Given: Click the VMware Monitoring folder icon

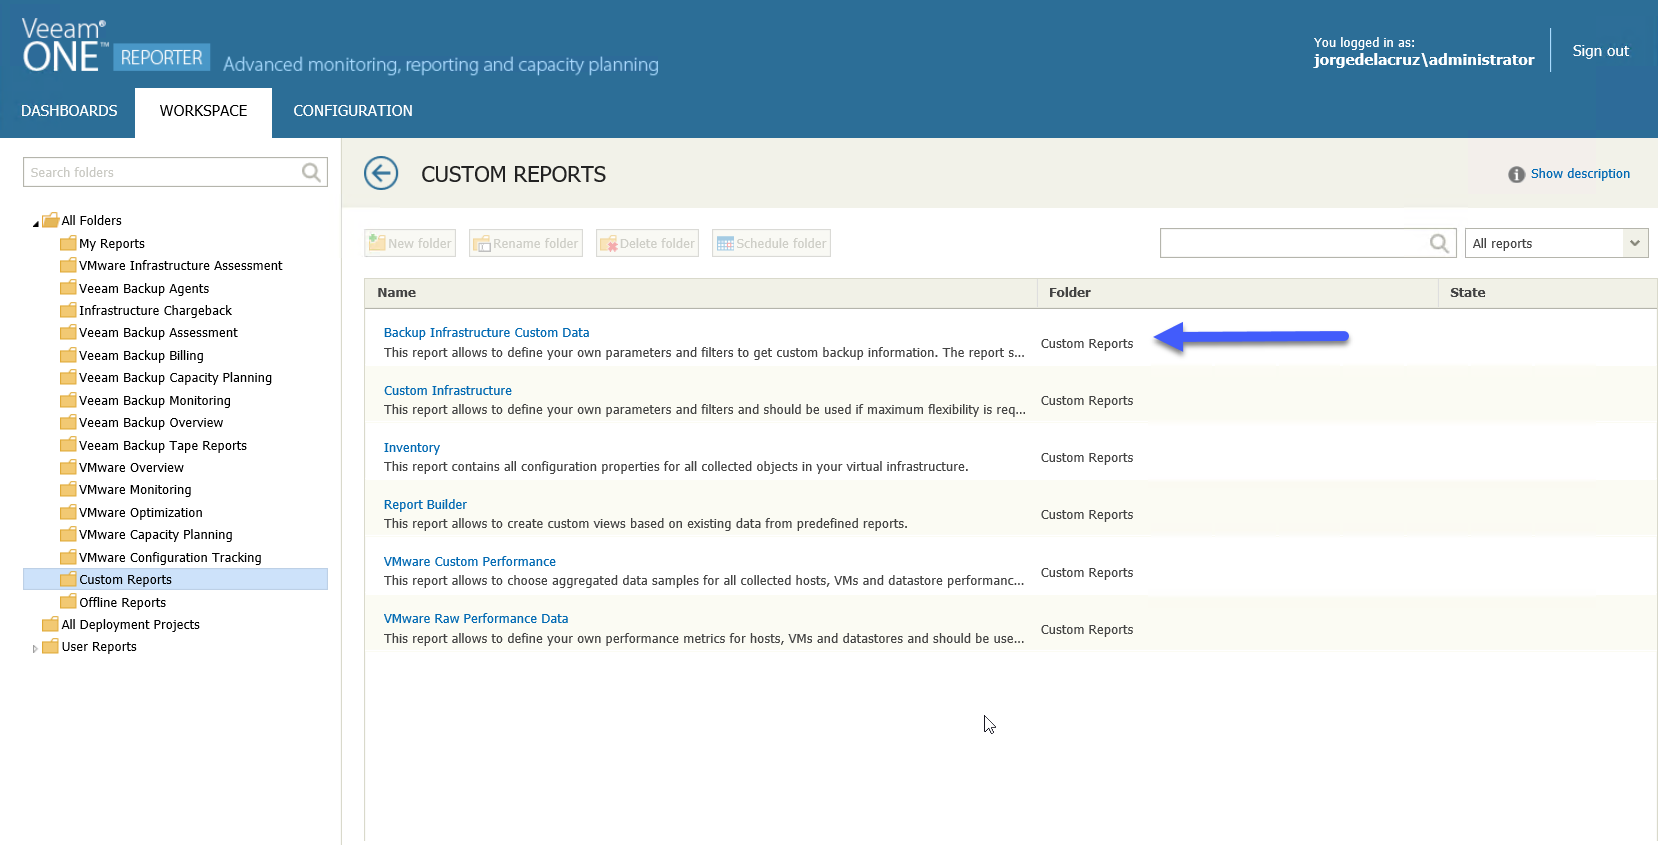Looking at the screenshot, I should click(x=68, y=489).
